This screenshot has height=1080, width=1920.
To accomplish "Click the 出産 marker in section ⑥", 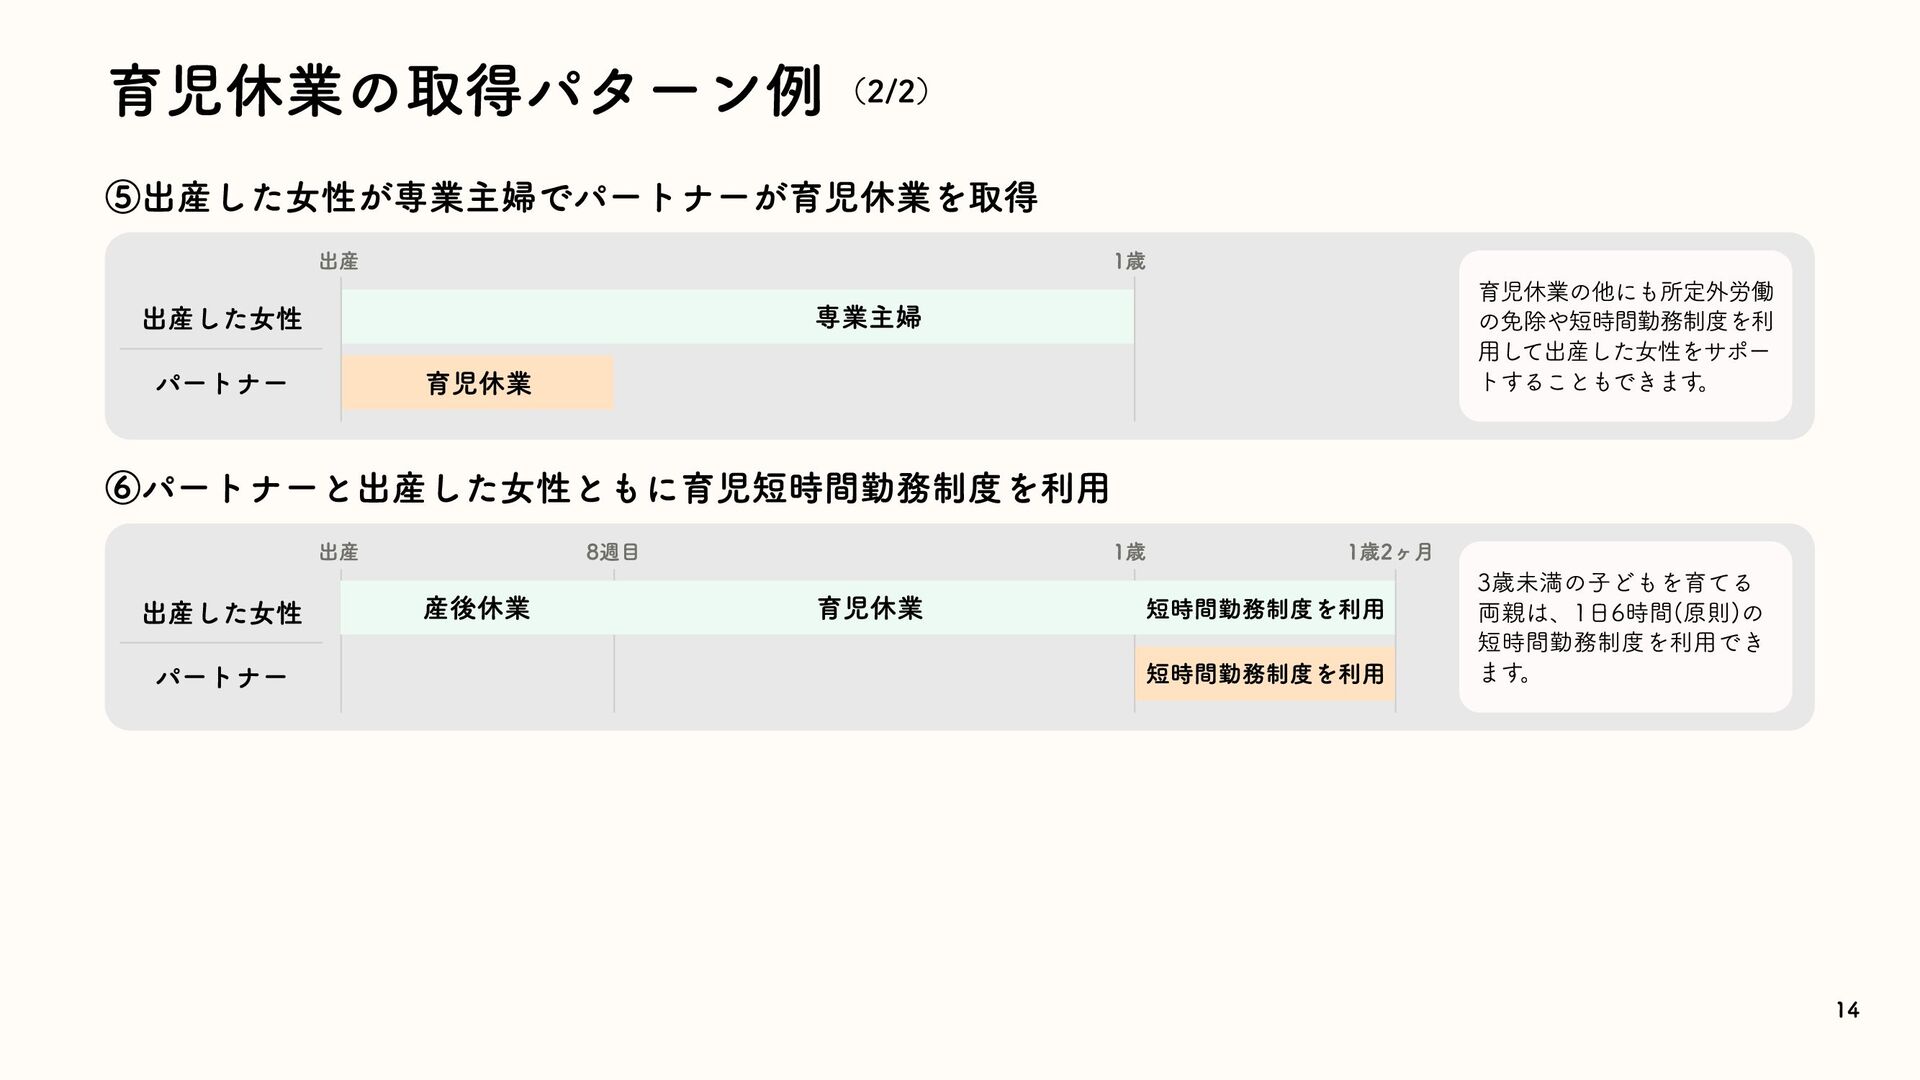I will coord(339,552).
